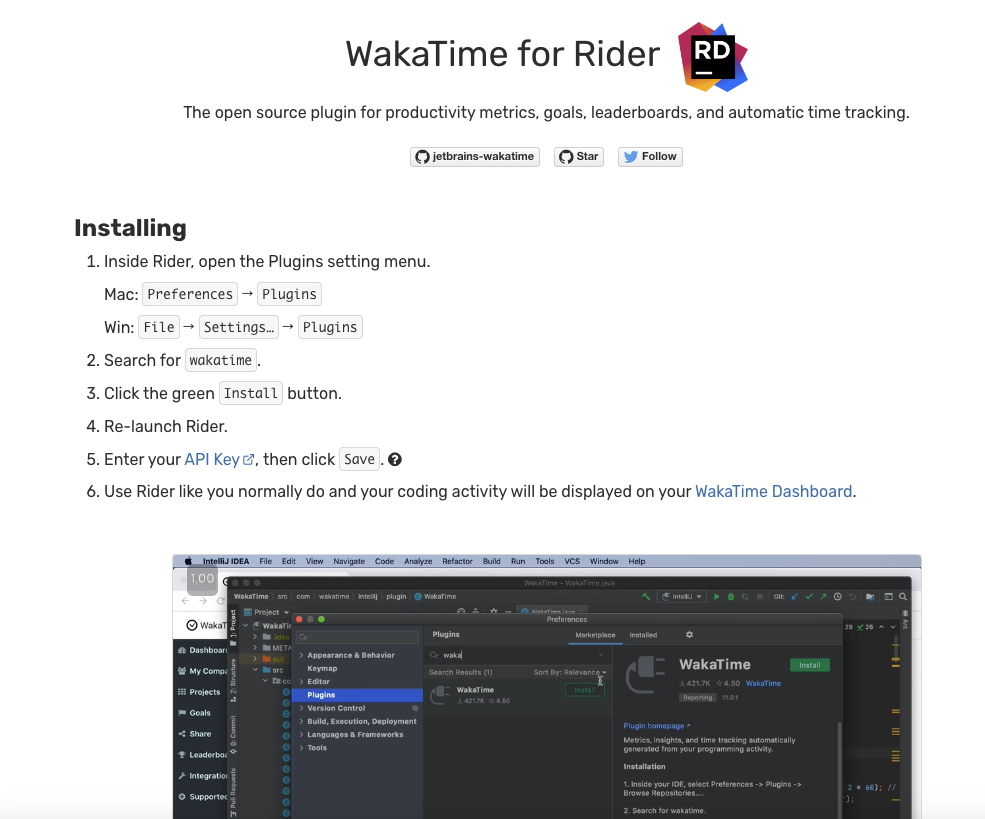This screenshot has width=985, height=819.
Task: Click the browser back arrow behind IntelliJ
Action: click(185, 601)
